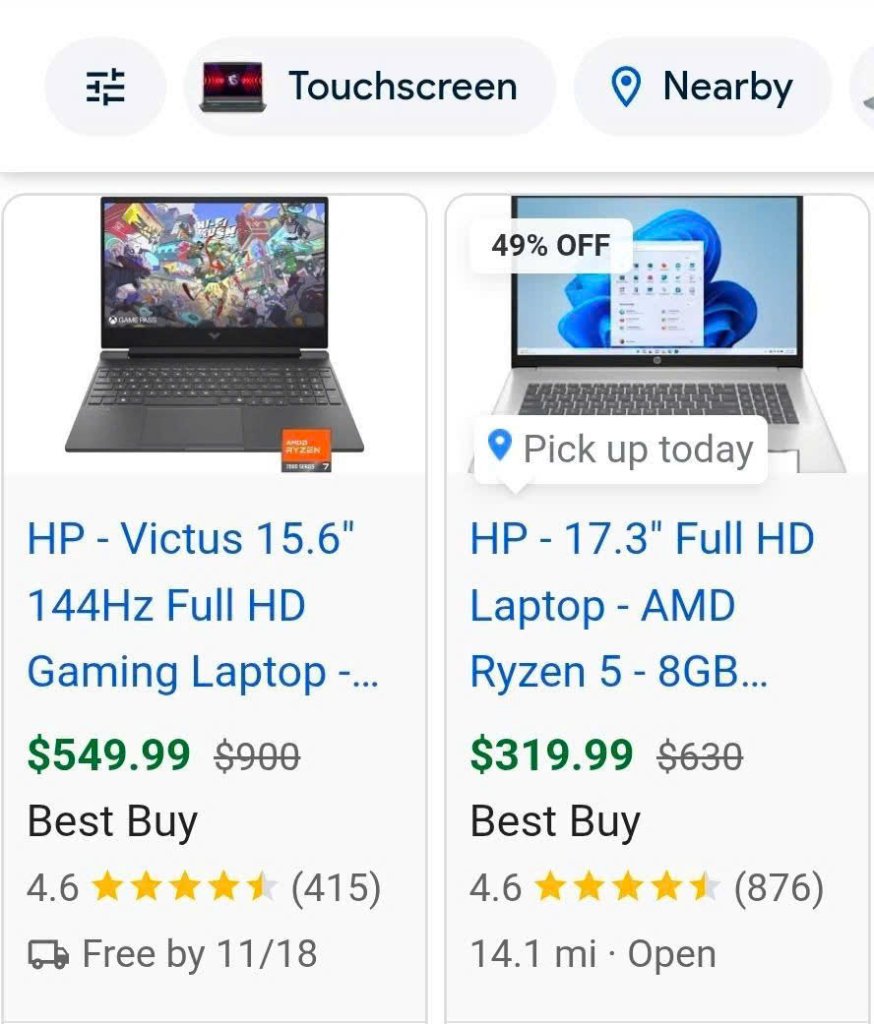Toggle the Nearby filter chip
Image resolution: width=874 pixels, height=1024 pixels.
[x=702, y=87]
